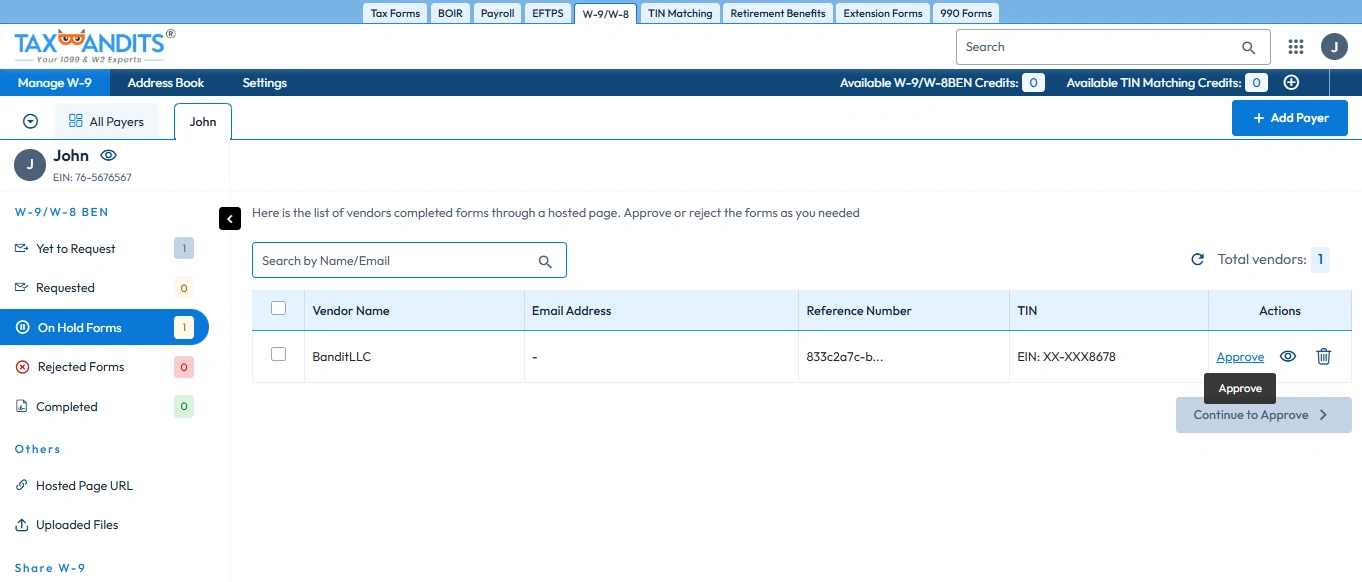The image size is (1362, 582).
Task: Click the refresh icon beside Total vendors
Action: [x=1197, y=260]
